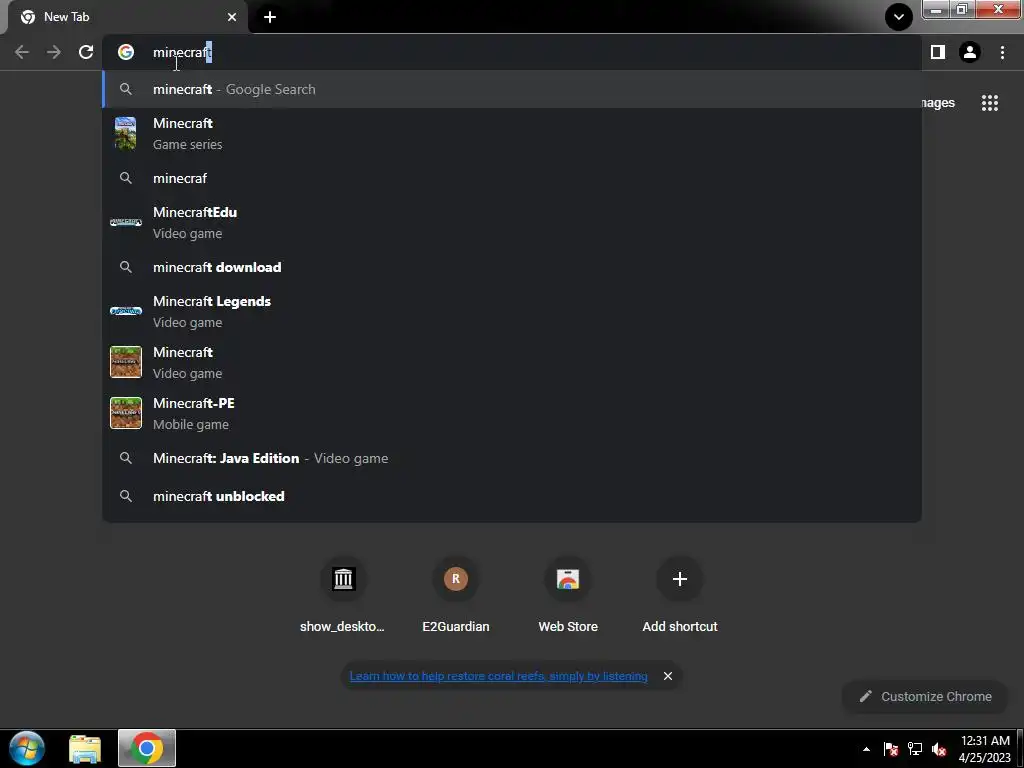Click the Minecraft Game series thumbnail
This screenshot has width=1024, height=768.
coord(125,133)
